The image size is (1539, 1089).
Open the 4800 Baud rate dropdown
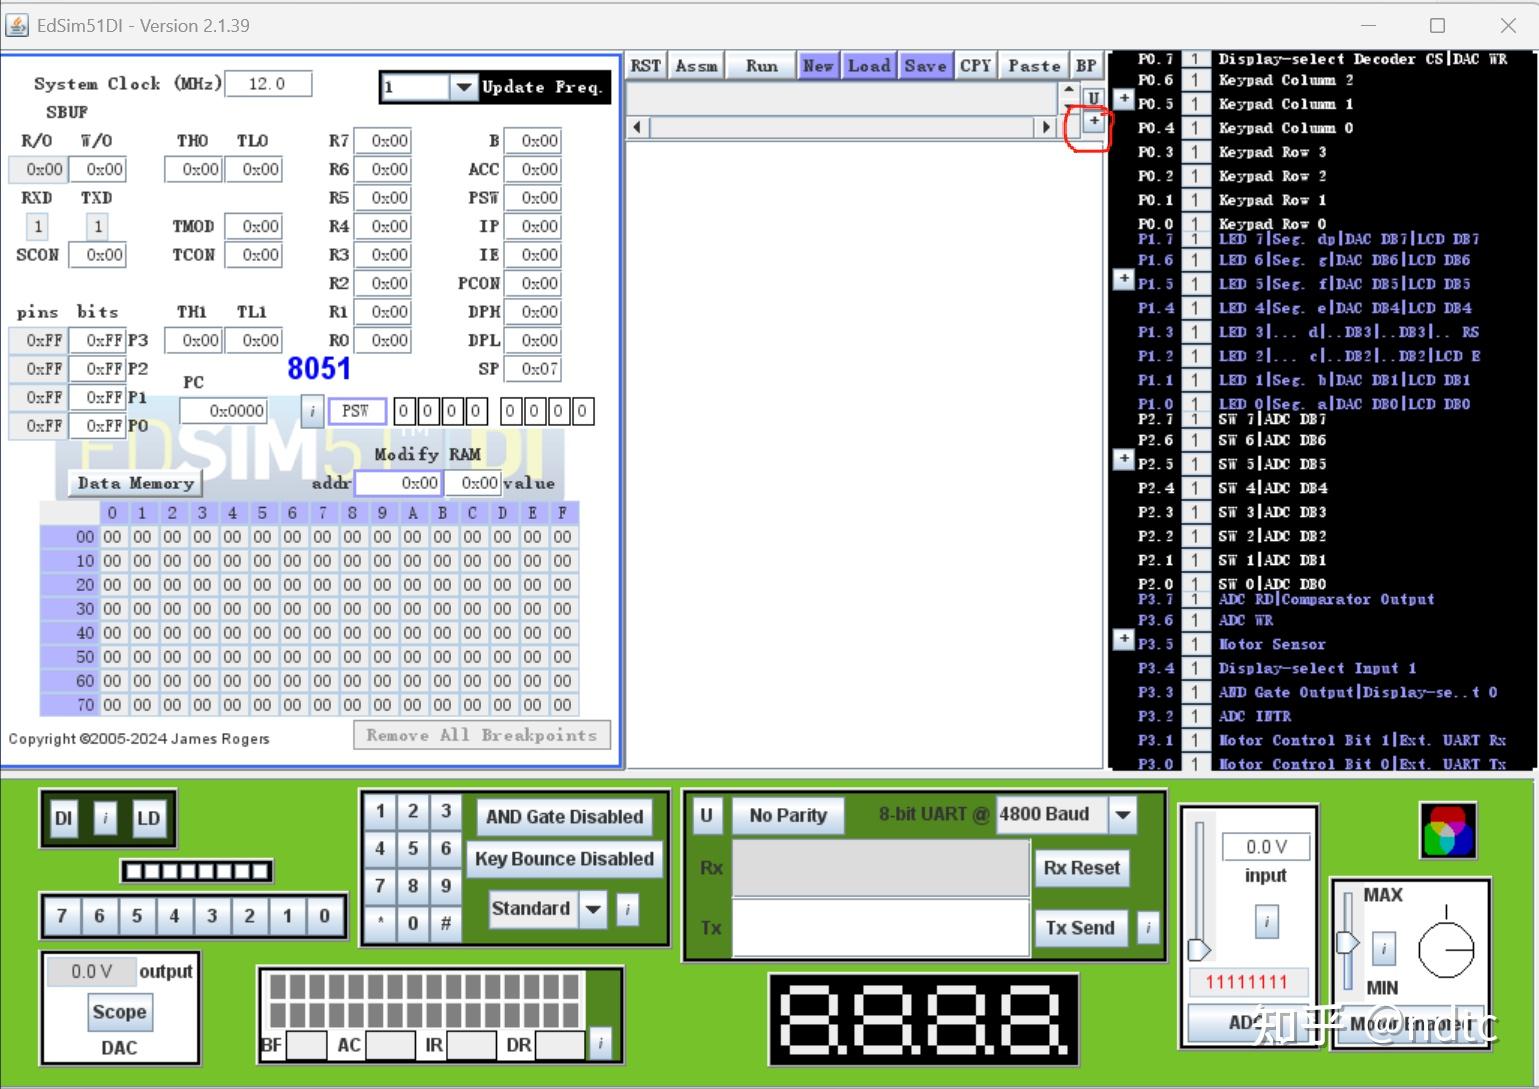[1122, 814]
